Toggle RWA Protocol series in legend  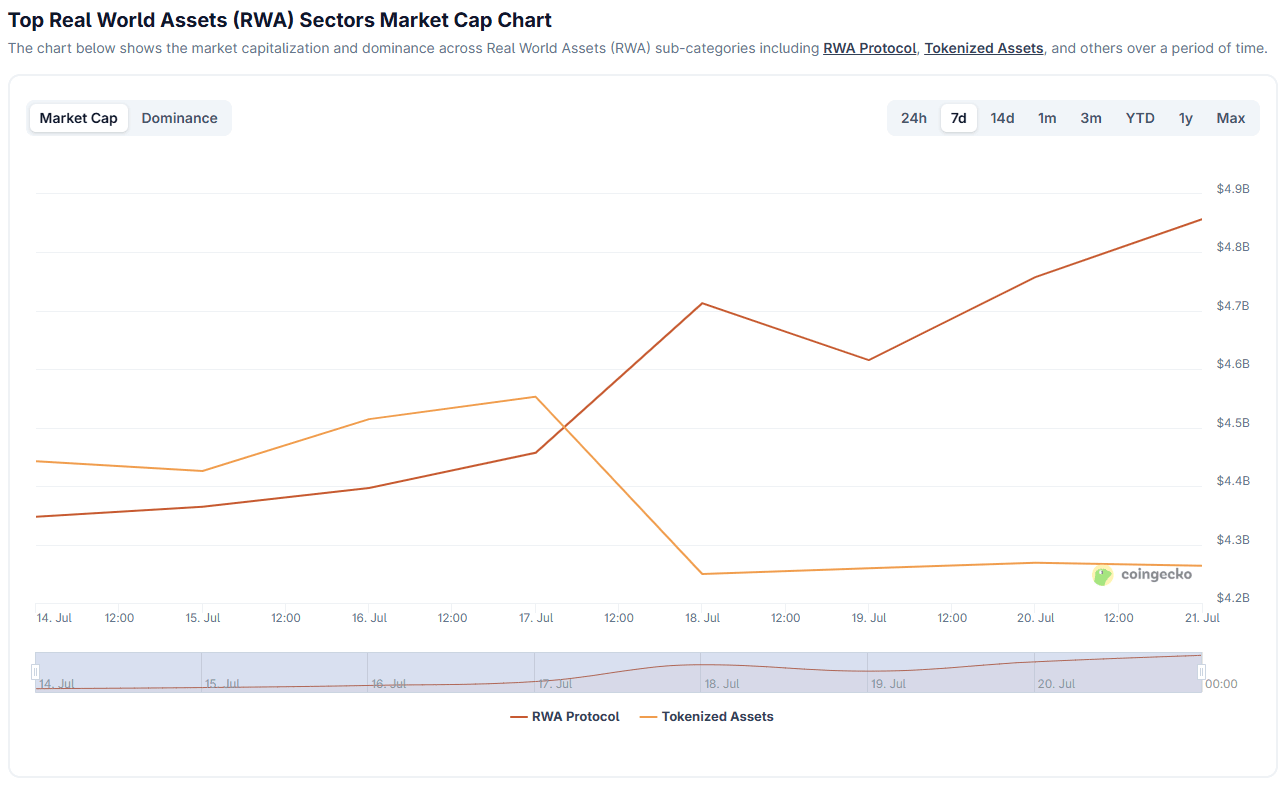565,717
